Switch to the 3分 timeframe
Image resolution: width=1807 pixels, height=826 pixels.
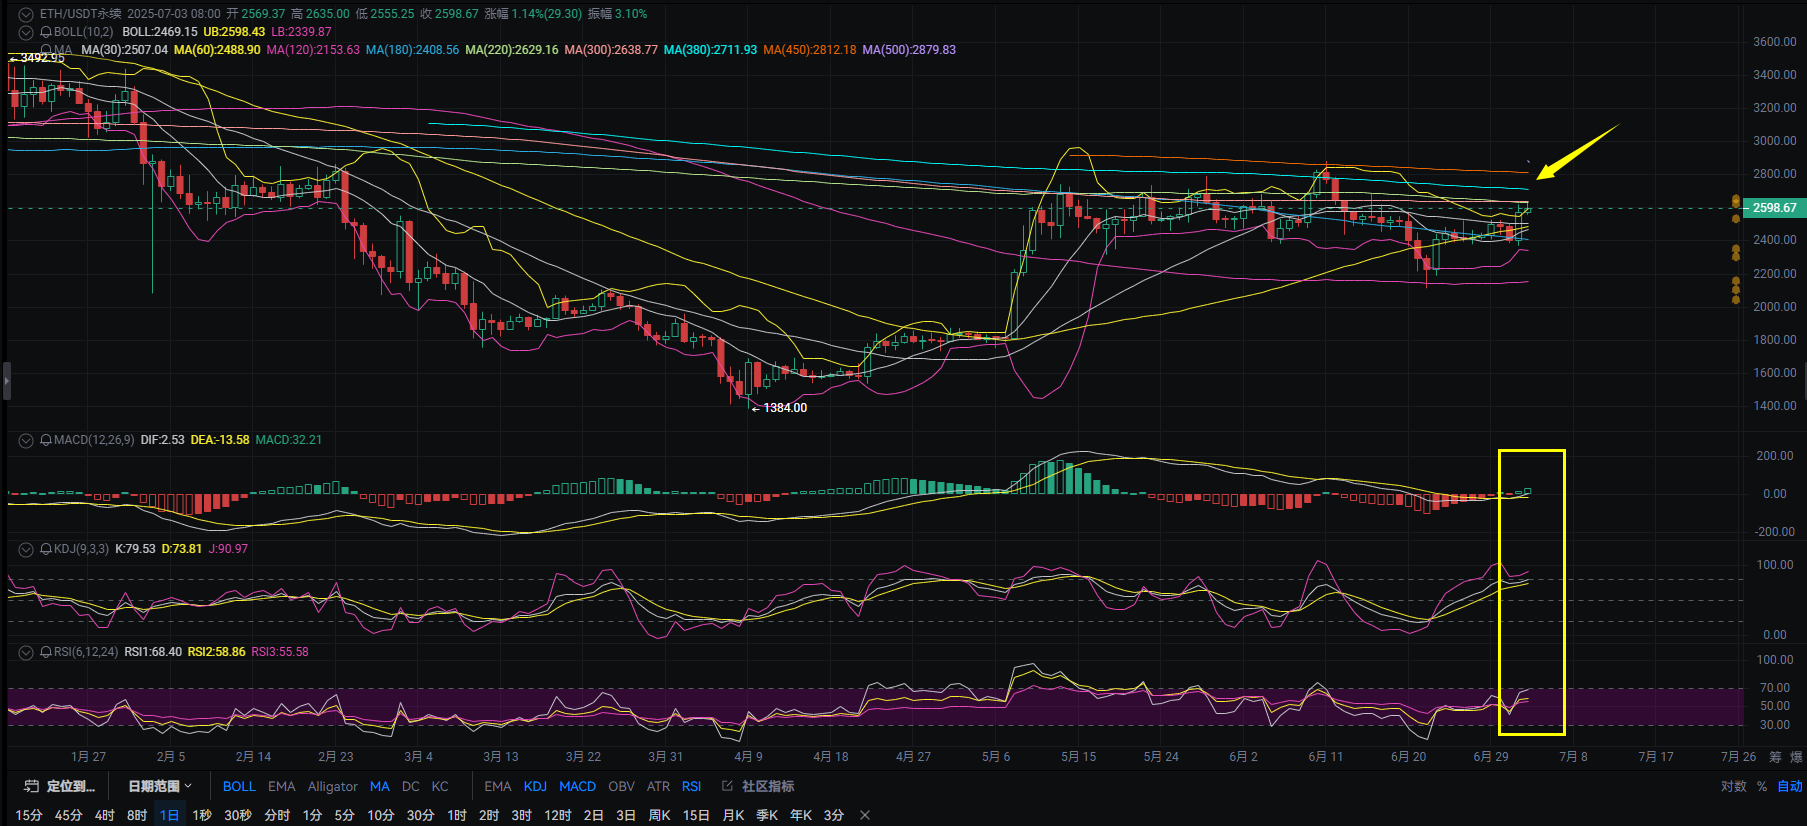(x=834, y=815)
